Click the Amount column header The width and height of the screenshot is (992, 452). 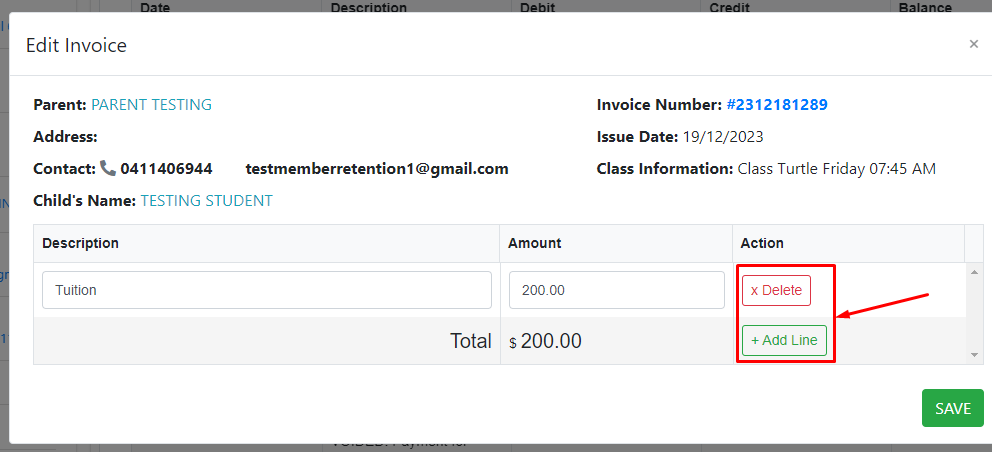point(535,243)
